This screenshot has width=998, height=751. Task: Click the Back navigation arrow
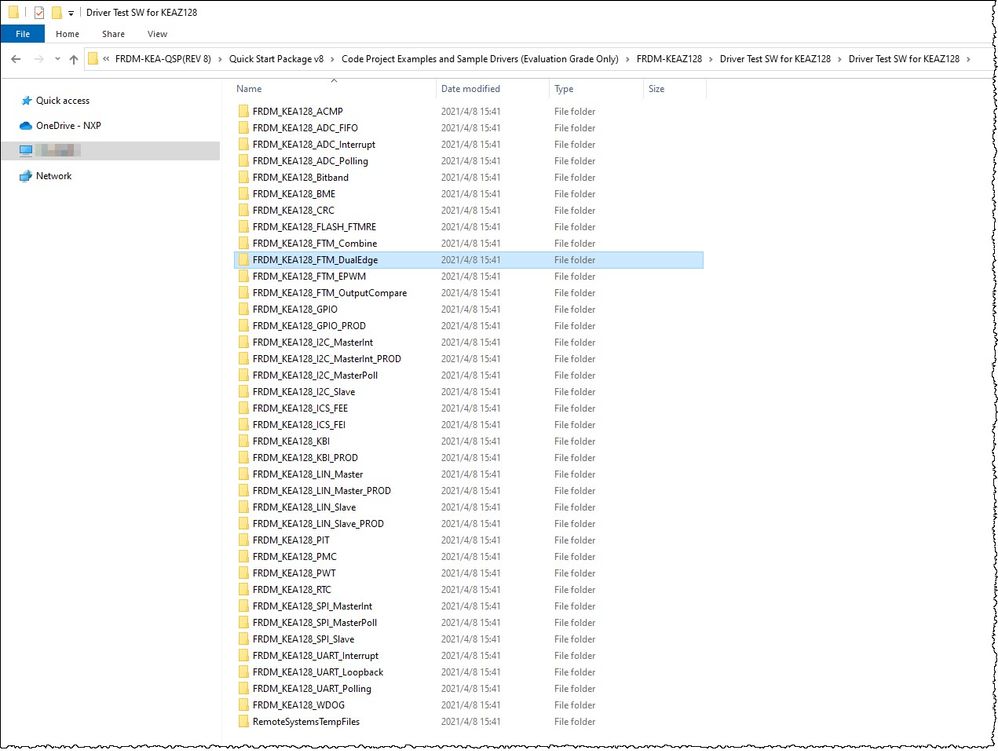click(16, 59)
